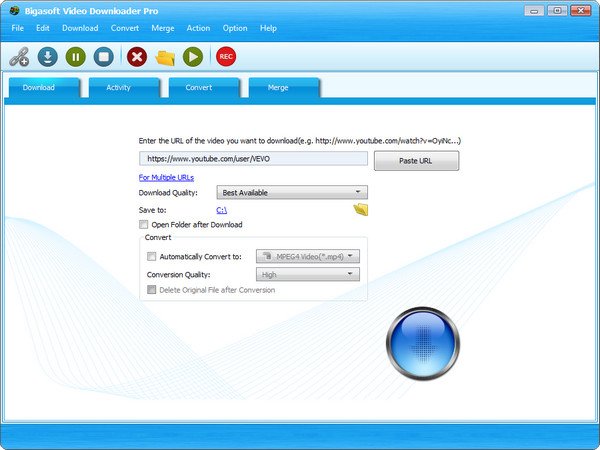The image size is (600, 450).
Task: Open the MPEG4 Video (*.mp4) format dropdown
Action: click(x=308, y=256)
